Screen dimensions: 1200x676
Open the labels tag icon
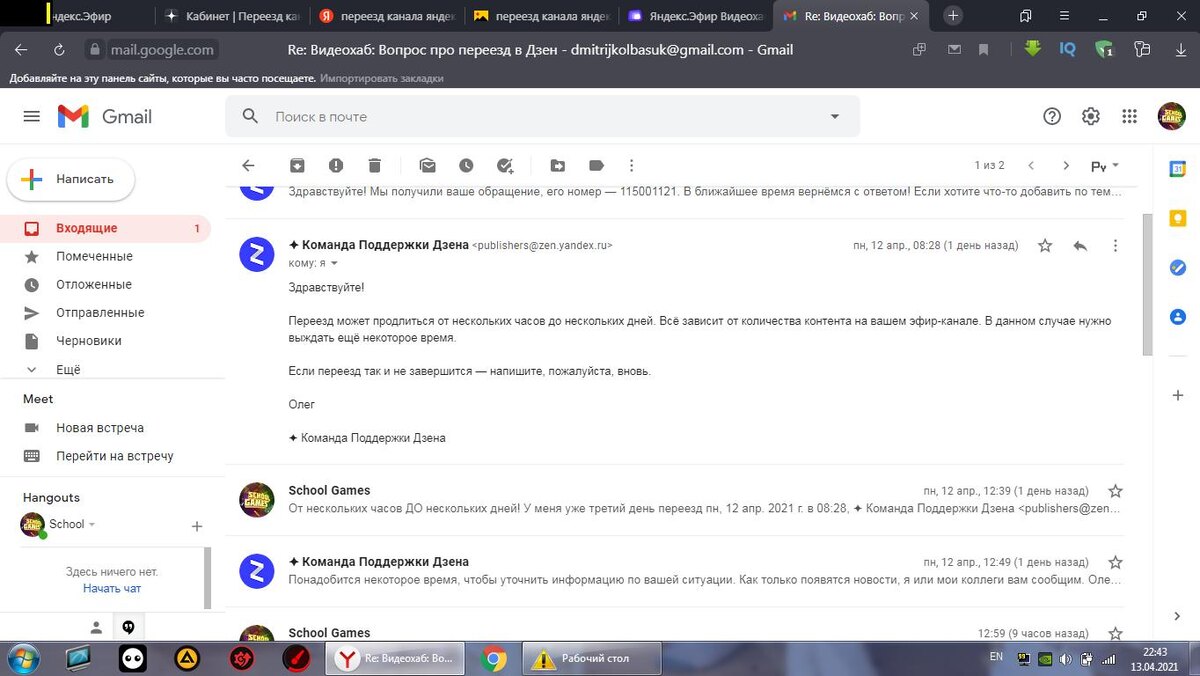596,165
